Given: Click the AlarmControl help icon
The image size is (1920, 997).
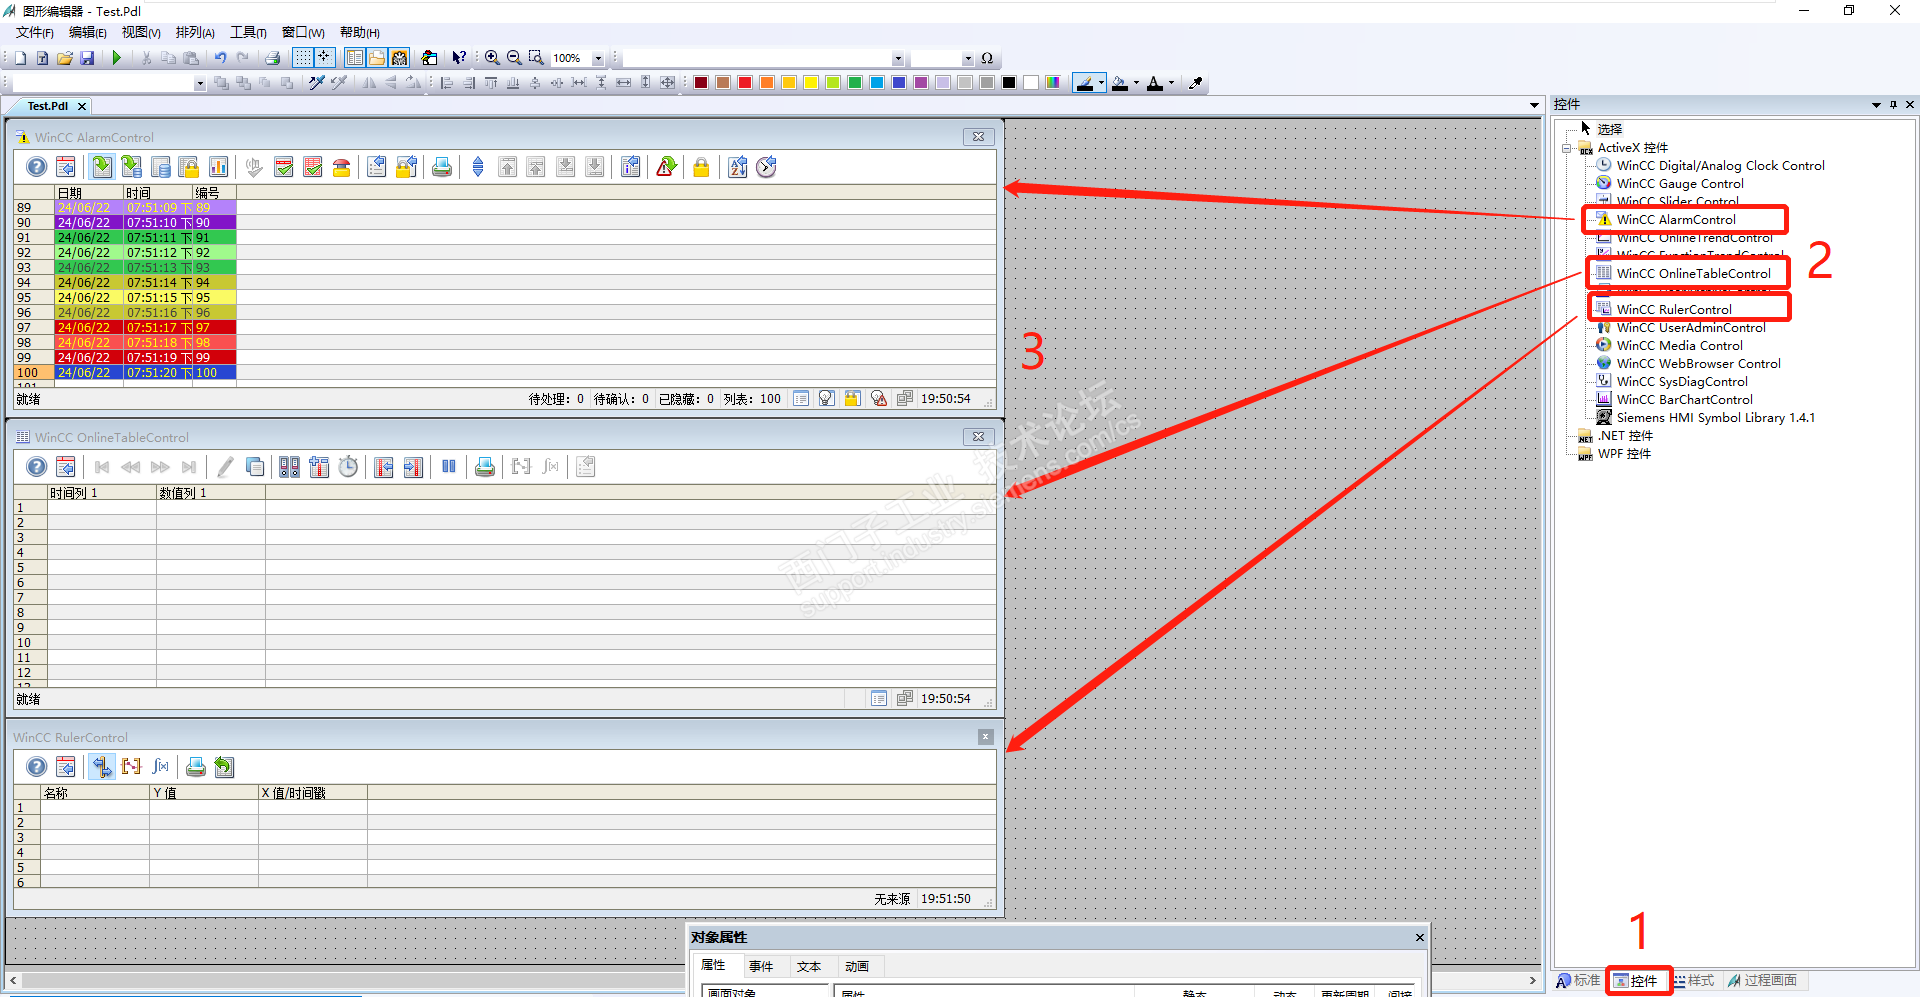Looking at the screenshot, I should [x=36, y=167].
